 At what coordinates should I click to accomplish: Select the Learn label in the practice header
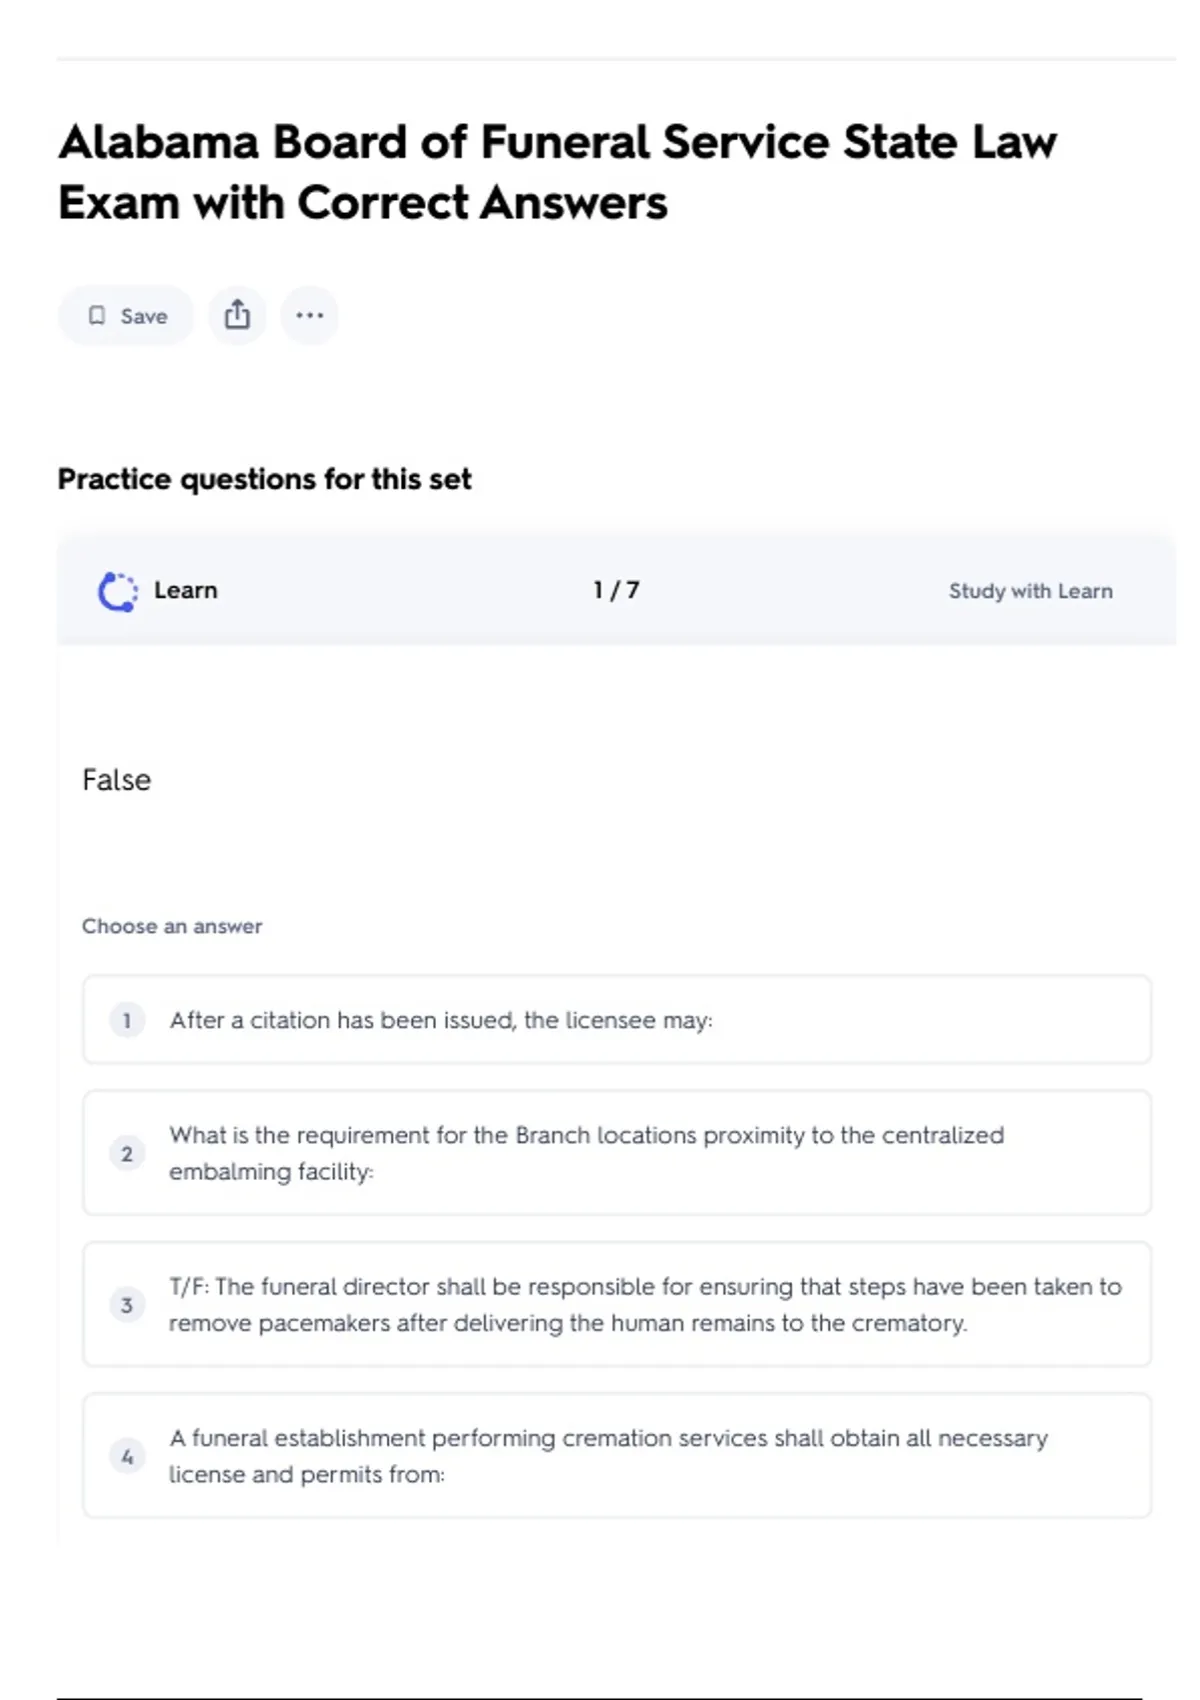tap(185, 590)
